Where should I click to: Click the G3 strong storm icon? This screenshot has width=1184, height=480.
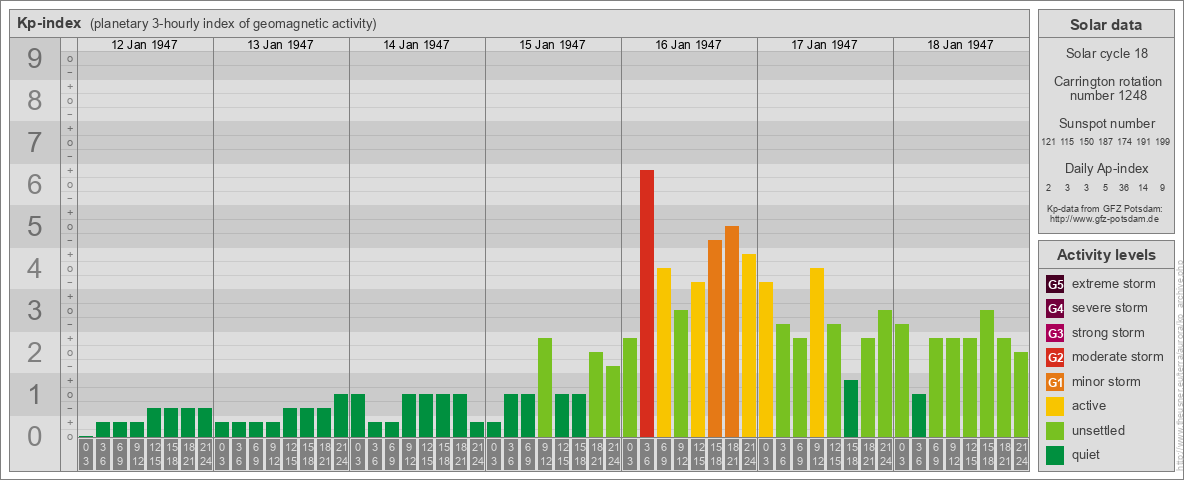point(1055,333)
